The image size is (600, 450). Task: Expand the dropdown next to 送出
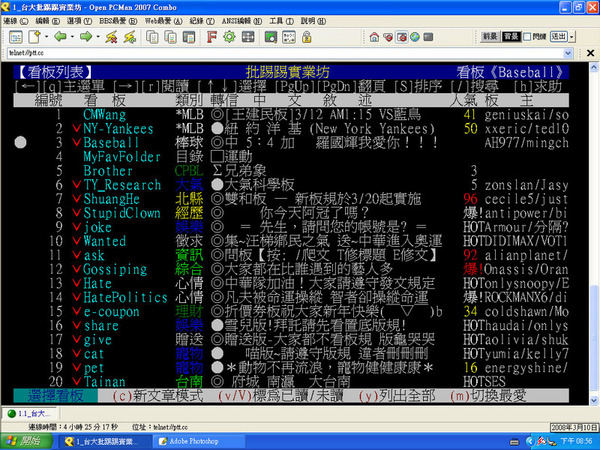[572, 37]
